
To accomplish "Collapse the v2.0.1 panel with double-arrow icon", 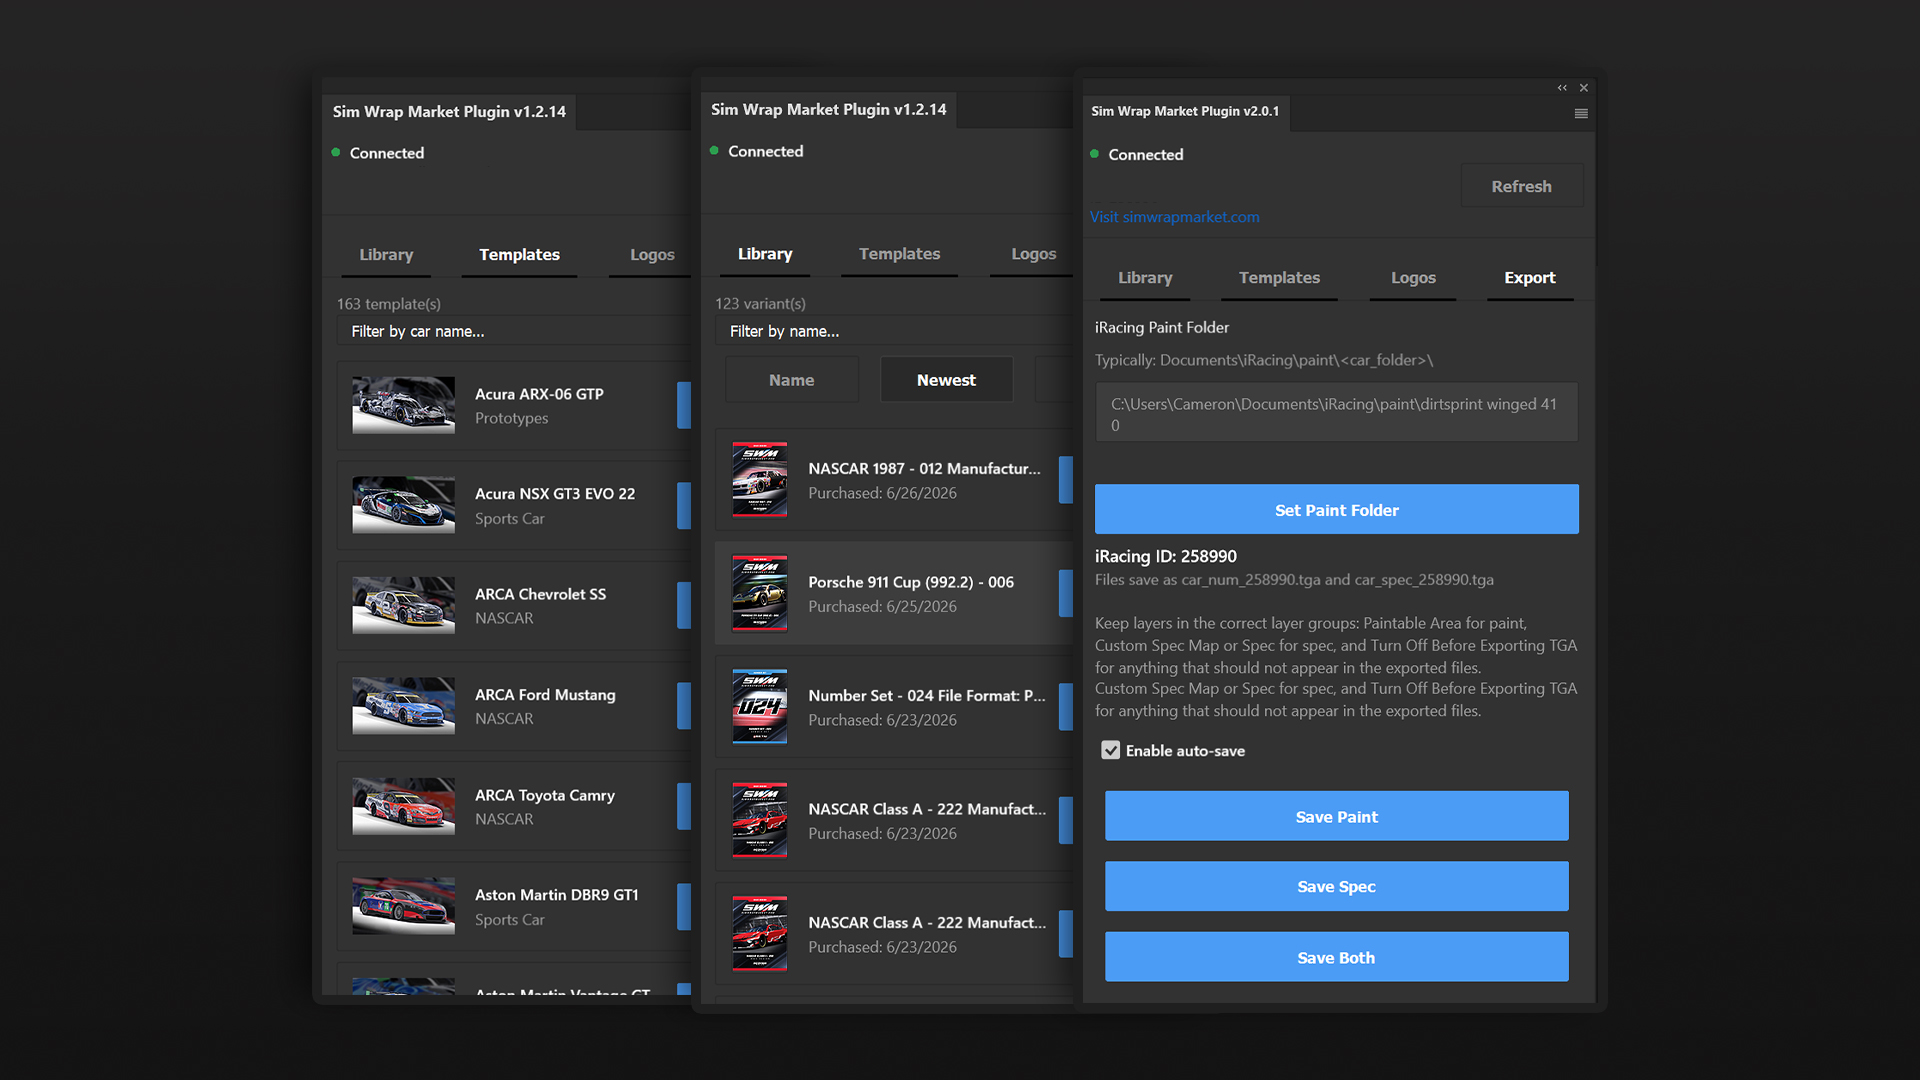I will [1562, 88].
